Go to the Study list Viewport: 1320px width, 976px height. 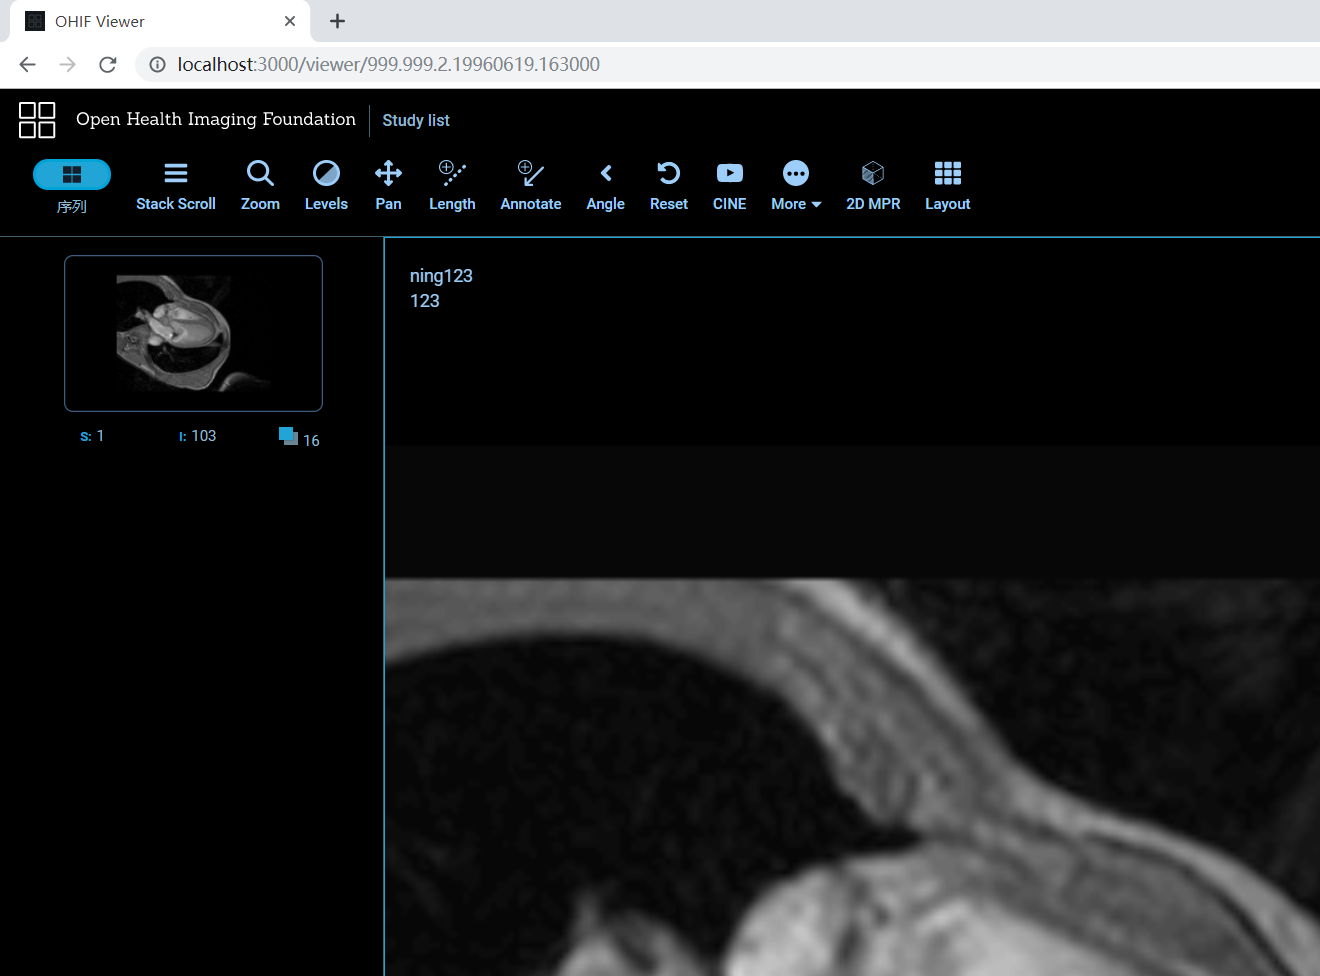pyautogui.click(x=415, y=120)
